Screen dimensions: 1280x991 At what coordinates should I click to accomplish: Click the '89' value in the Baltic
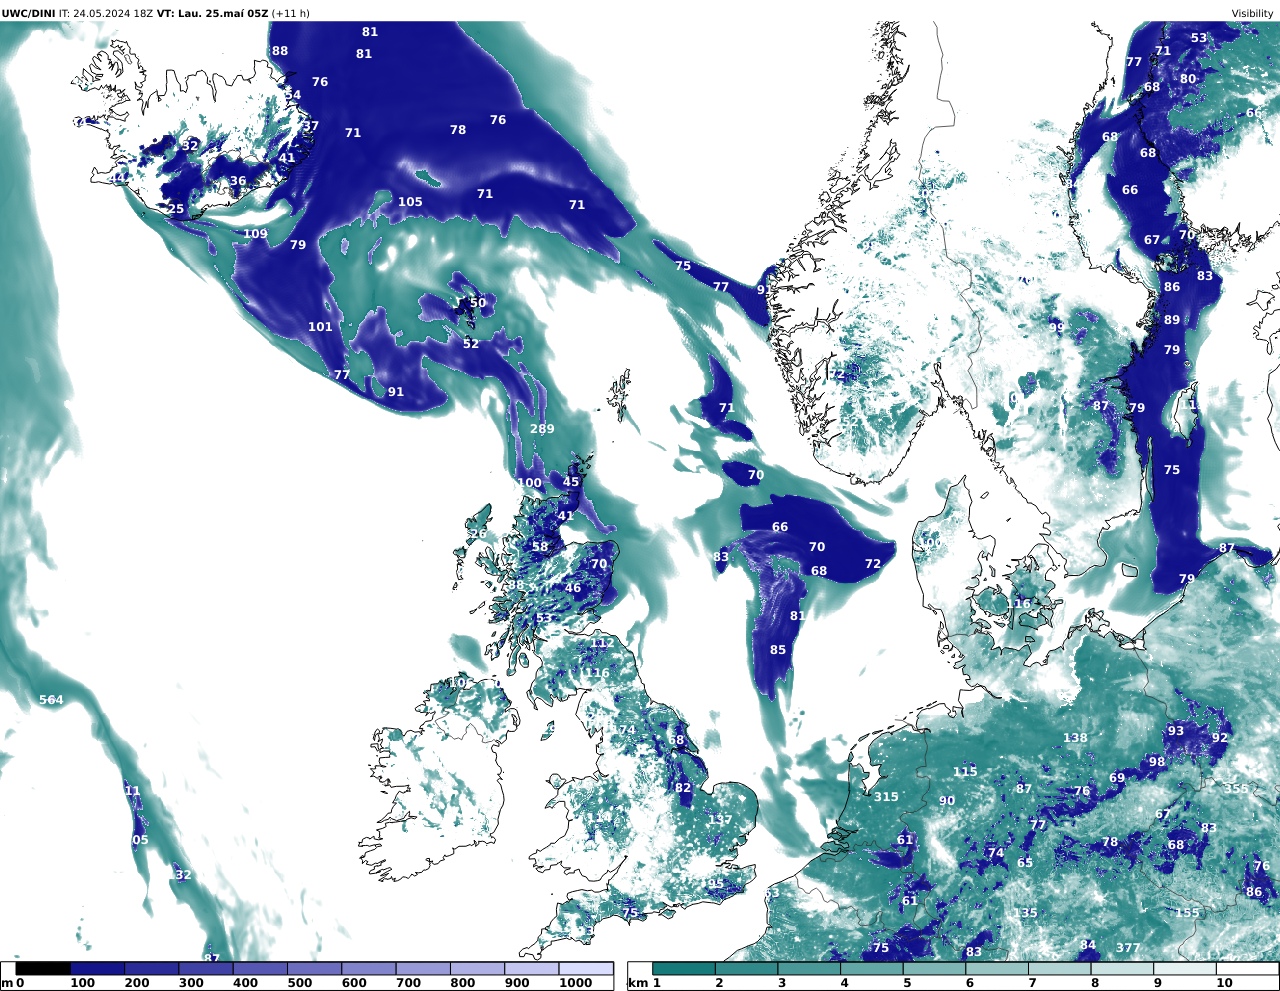1172,320
